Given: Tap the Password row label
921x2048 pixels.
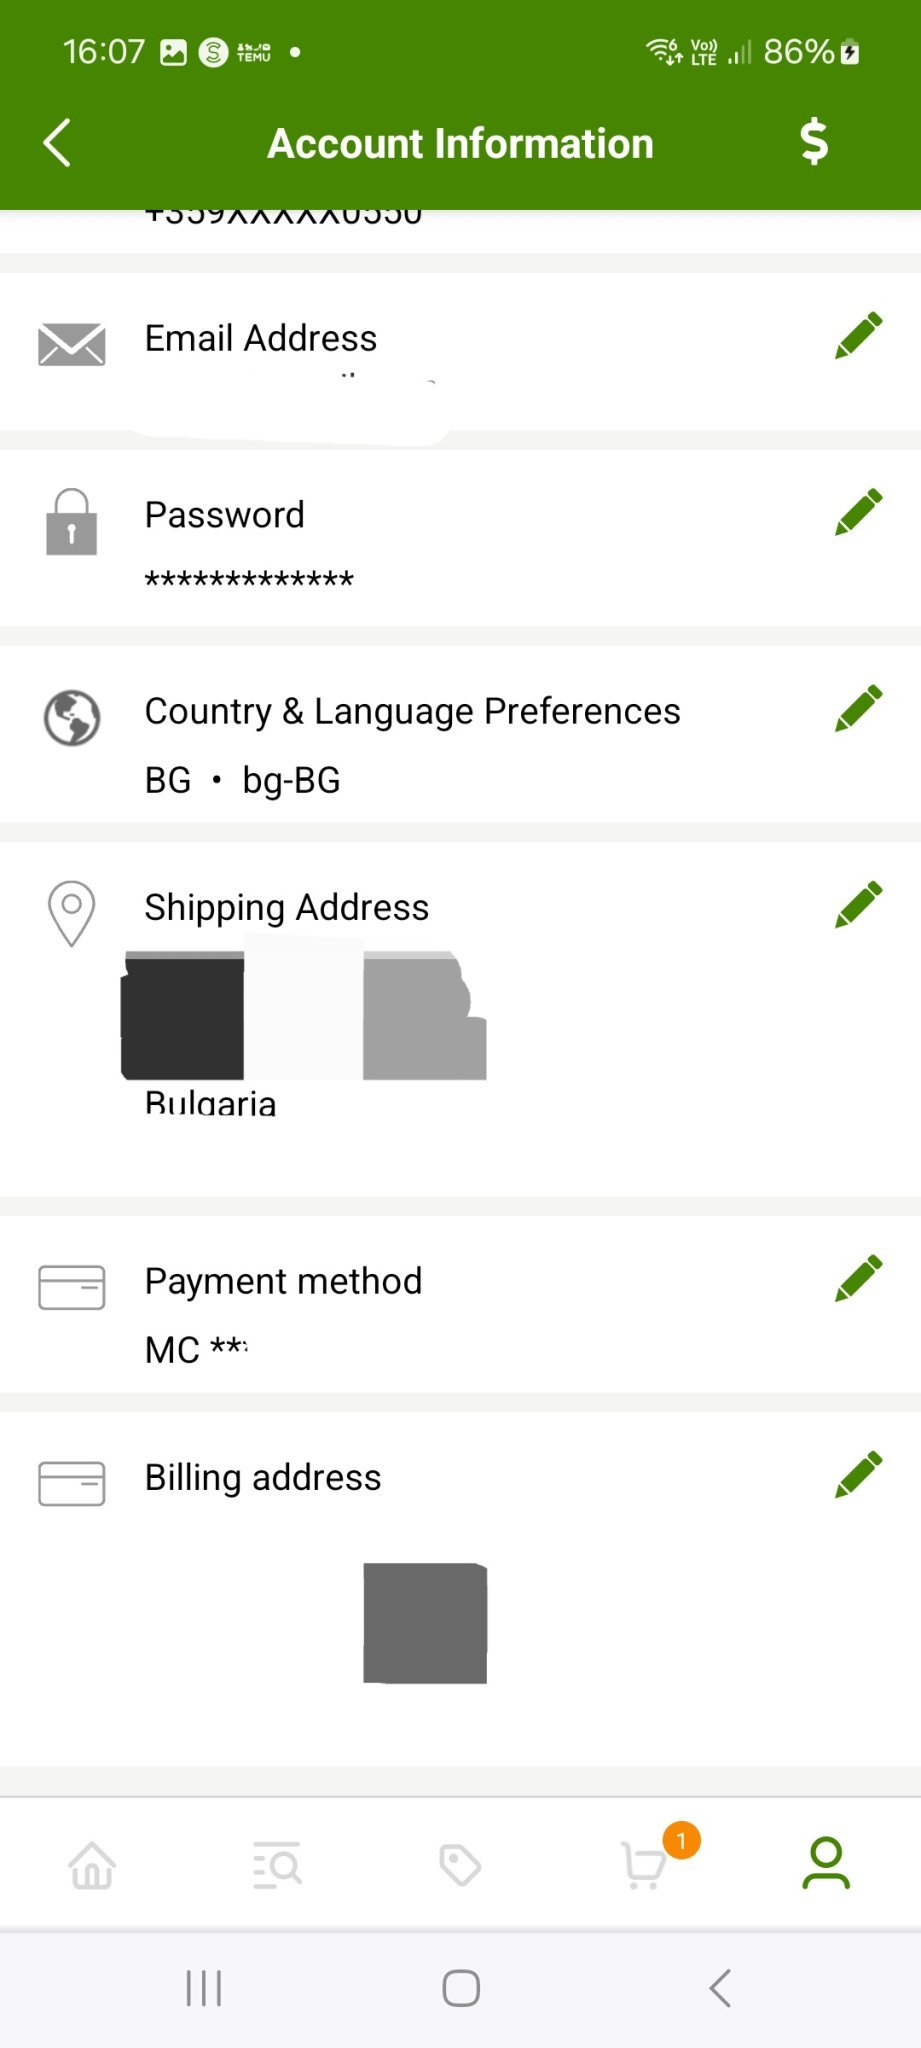Looking at the screenshot, I should [x=225, y=515].
